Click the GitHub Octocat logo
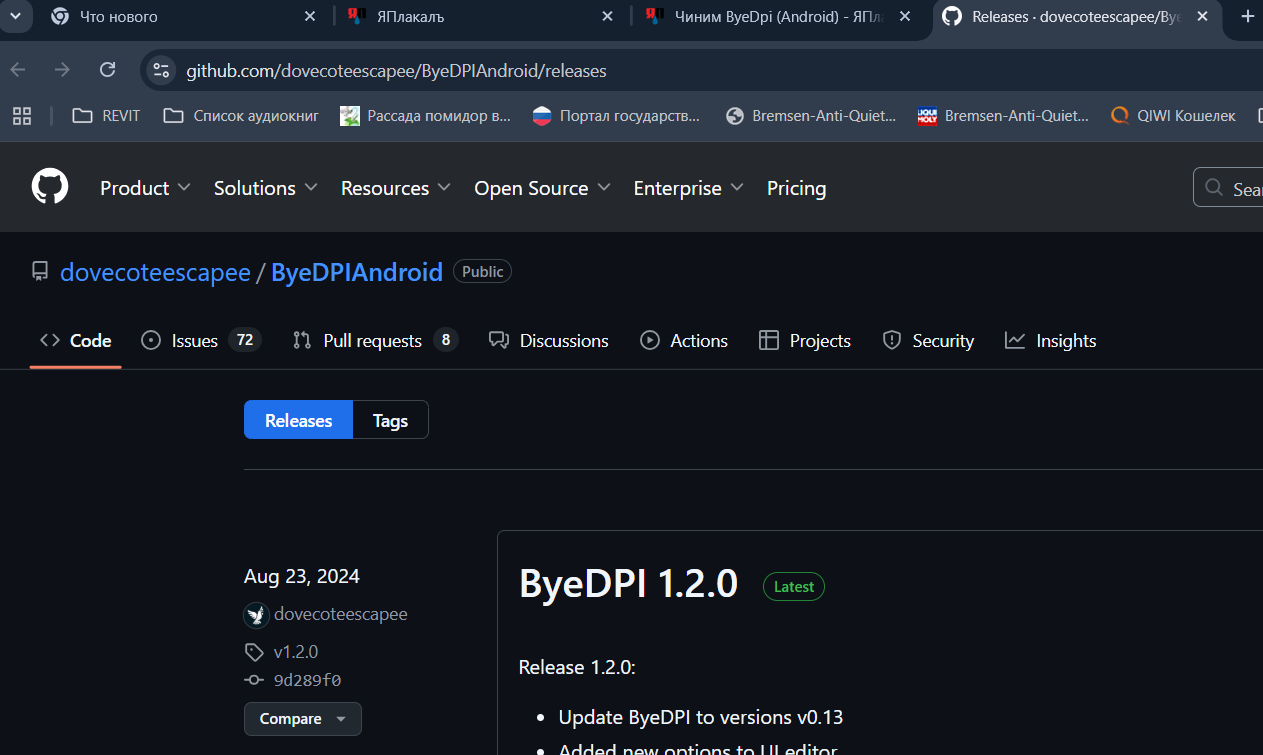Viewport: 1263px width, 755px height. tap(50, 187)
